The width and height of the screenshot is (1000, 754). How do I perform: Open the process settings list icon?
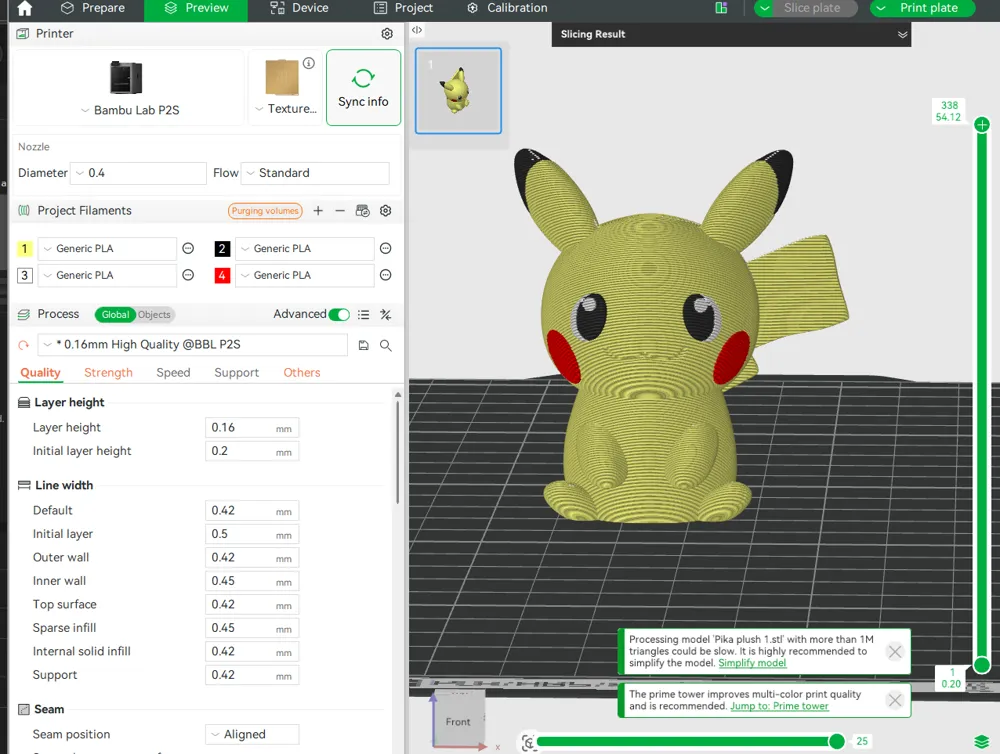coord(364,314)
